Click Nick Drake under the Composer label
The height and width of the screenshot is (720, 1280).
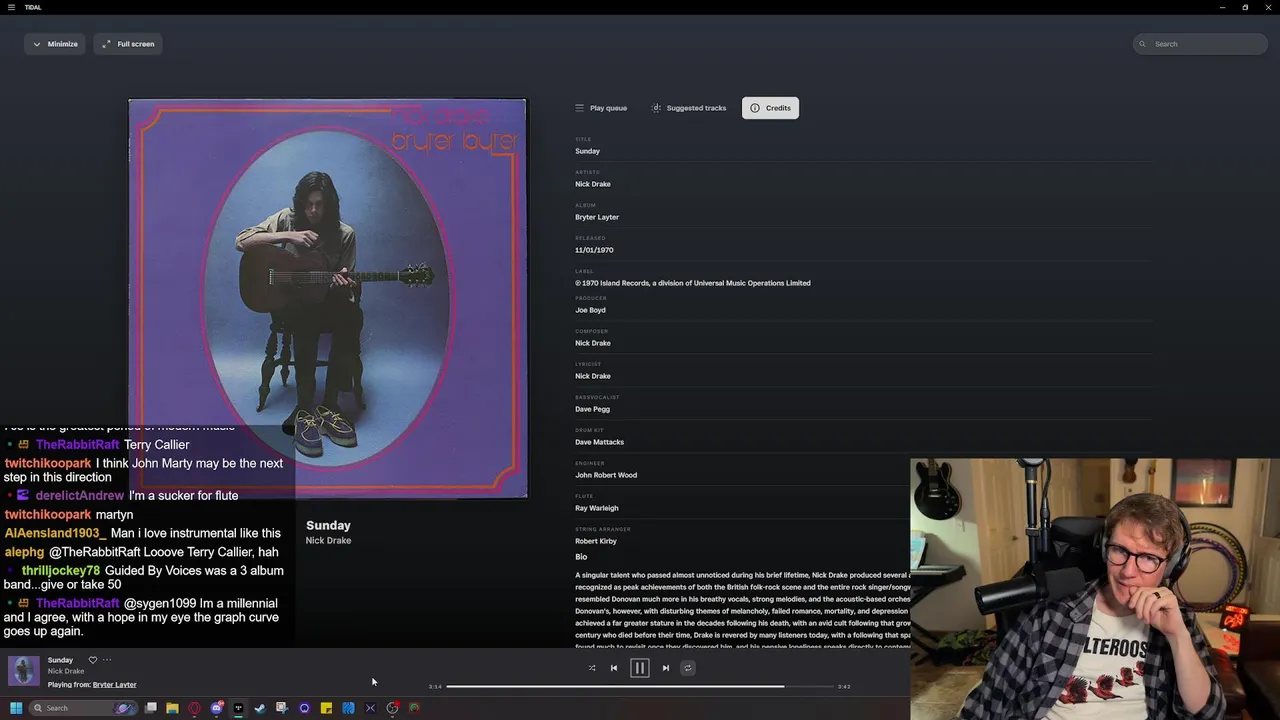click(593, 343)
